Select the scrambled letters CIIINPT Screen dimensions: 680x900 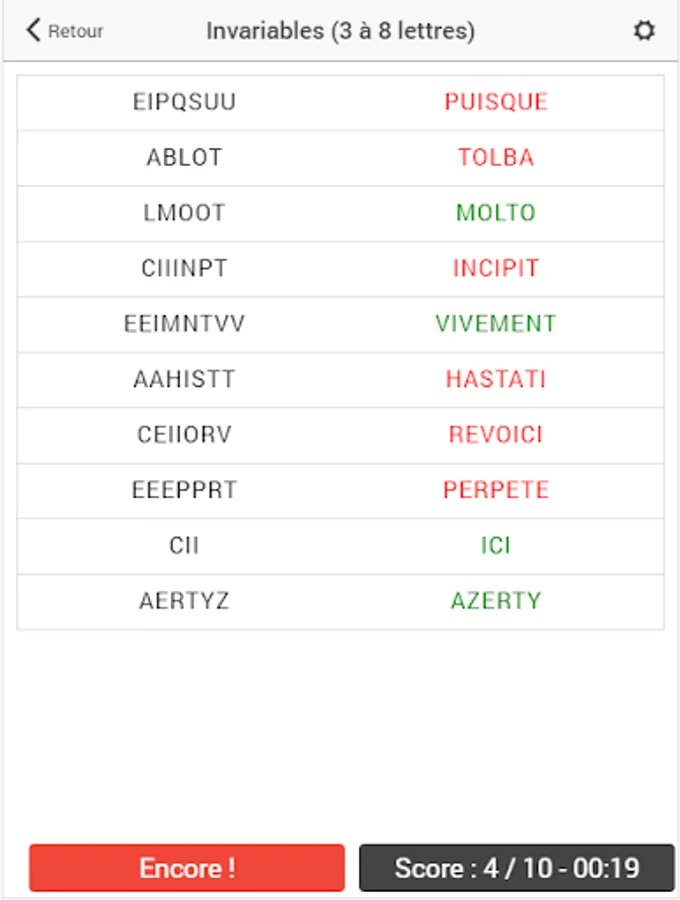184,268
